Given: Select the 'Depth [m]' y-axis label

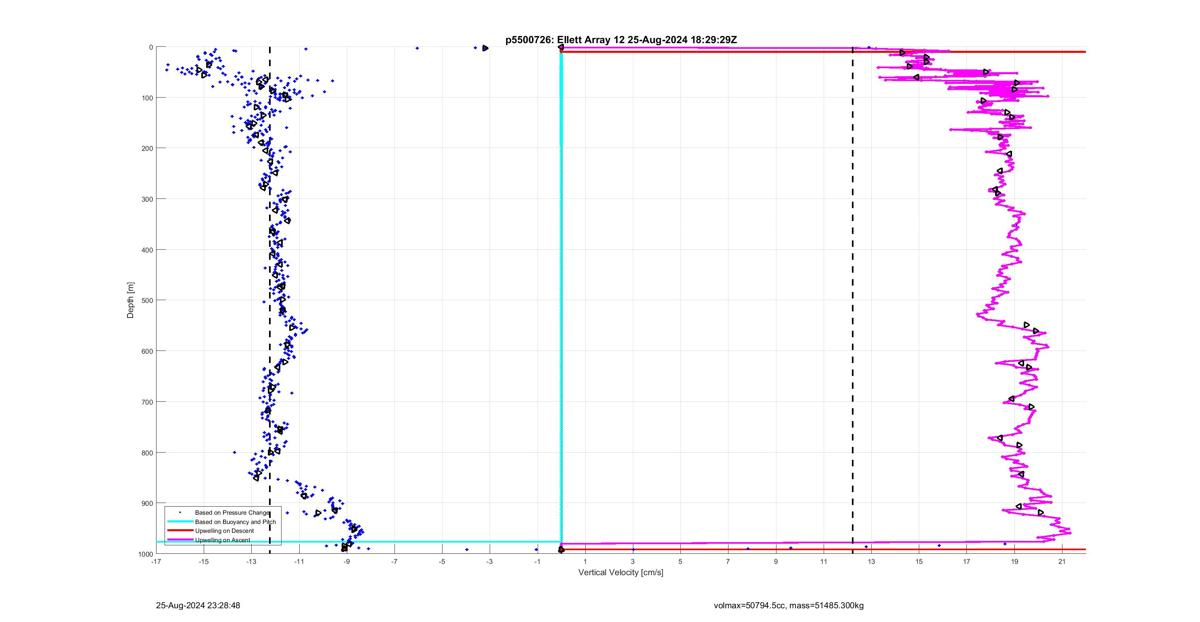Looking at the screenshot, I should 131,300.
